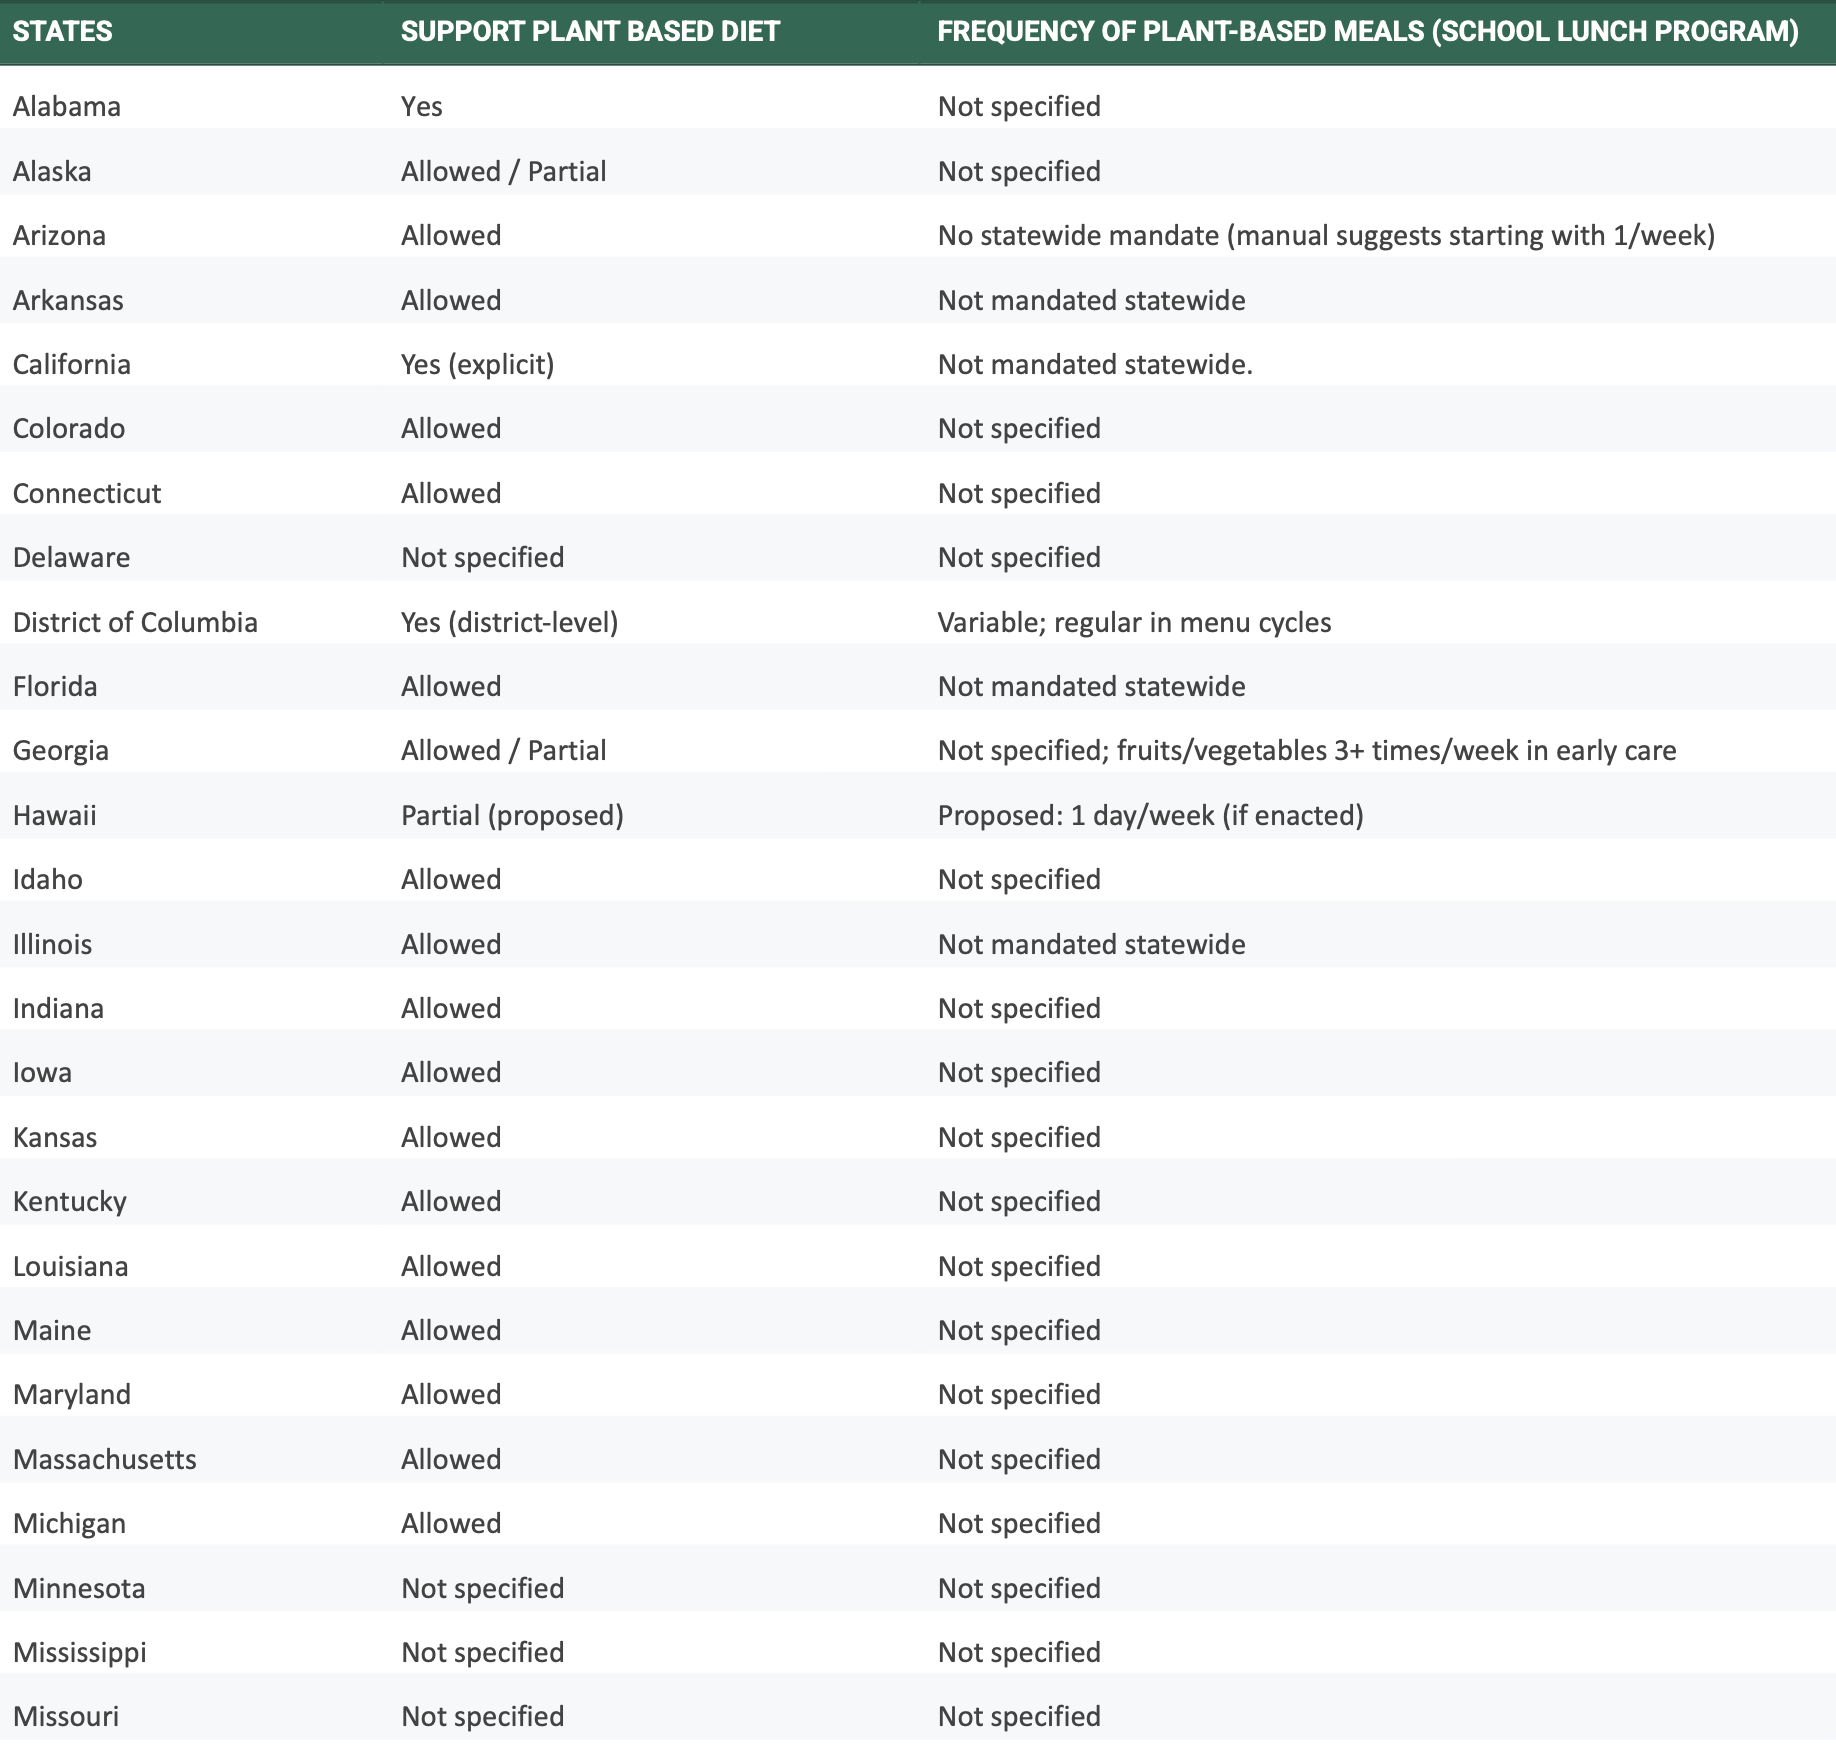
Task: Select Missouri's 'Not specified' support cell
Action: tap(482, 1716)
